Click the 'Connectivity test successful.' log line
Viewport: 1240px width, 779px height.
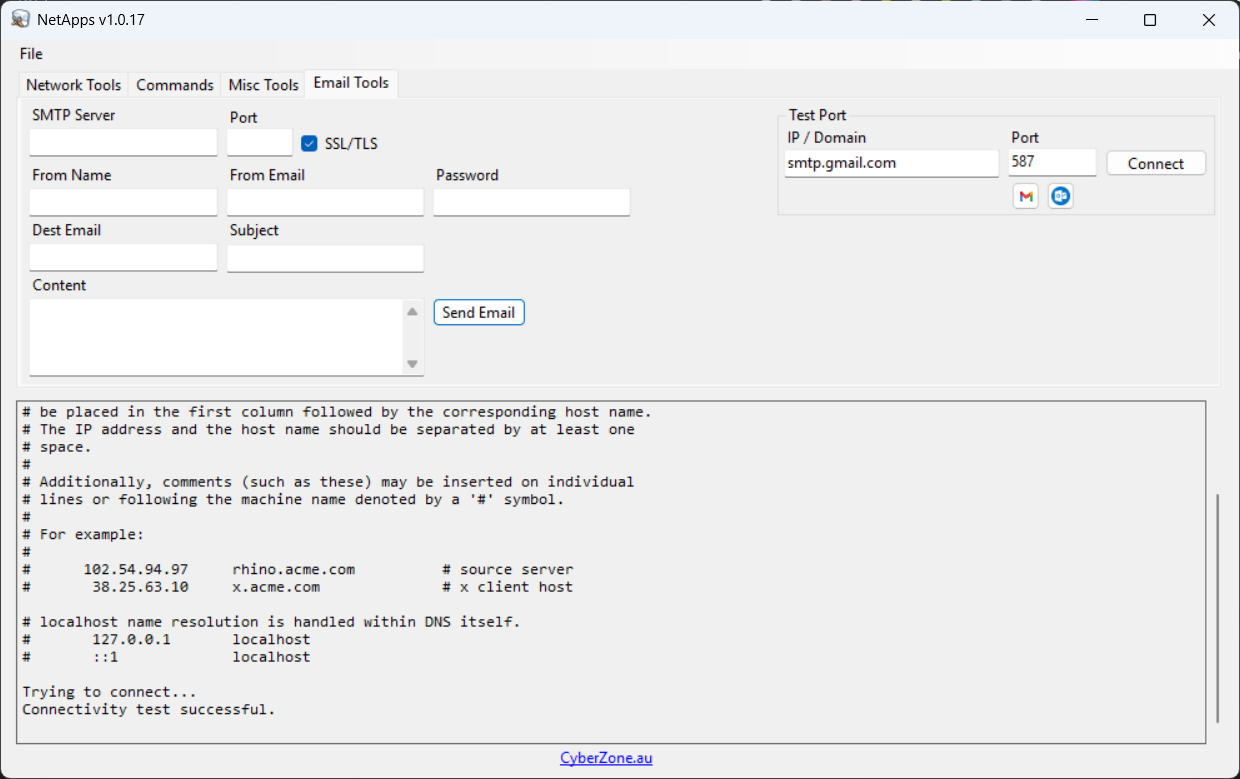[148, 710]
